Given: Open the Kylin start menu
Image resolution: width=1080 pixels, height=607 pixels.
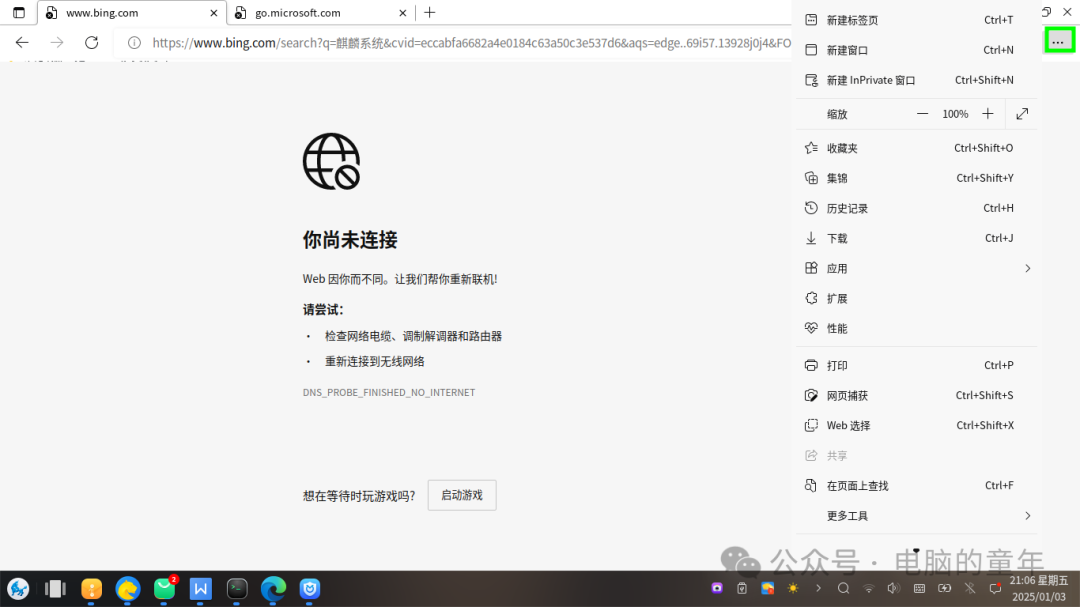Looking at the screenshot, I should (x=19, y=588).
